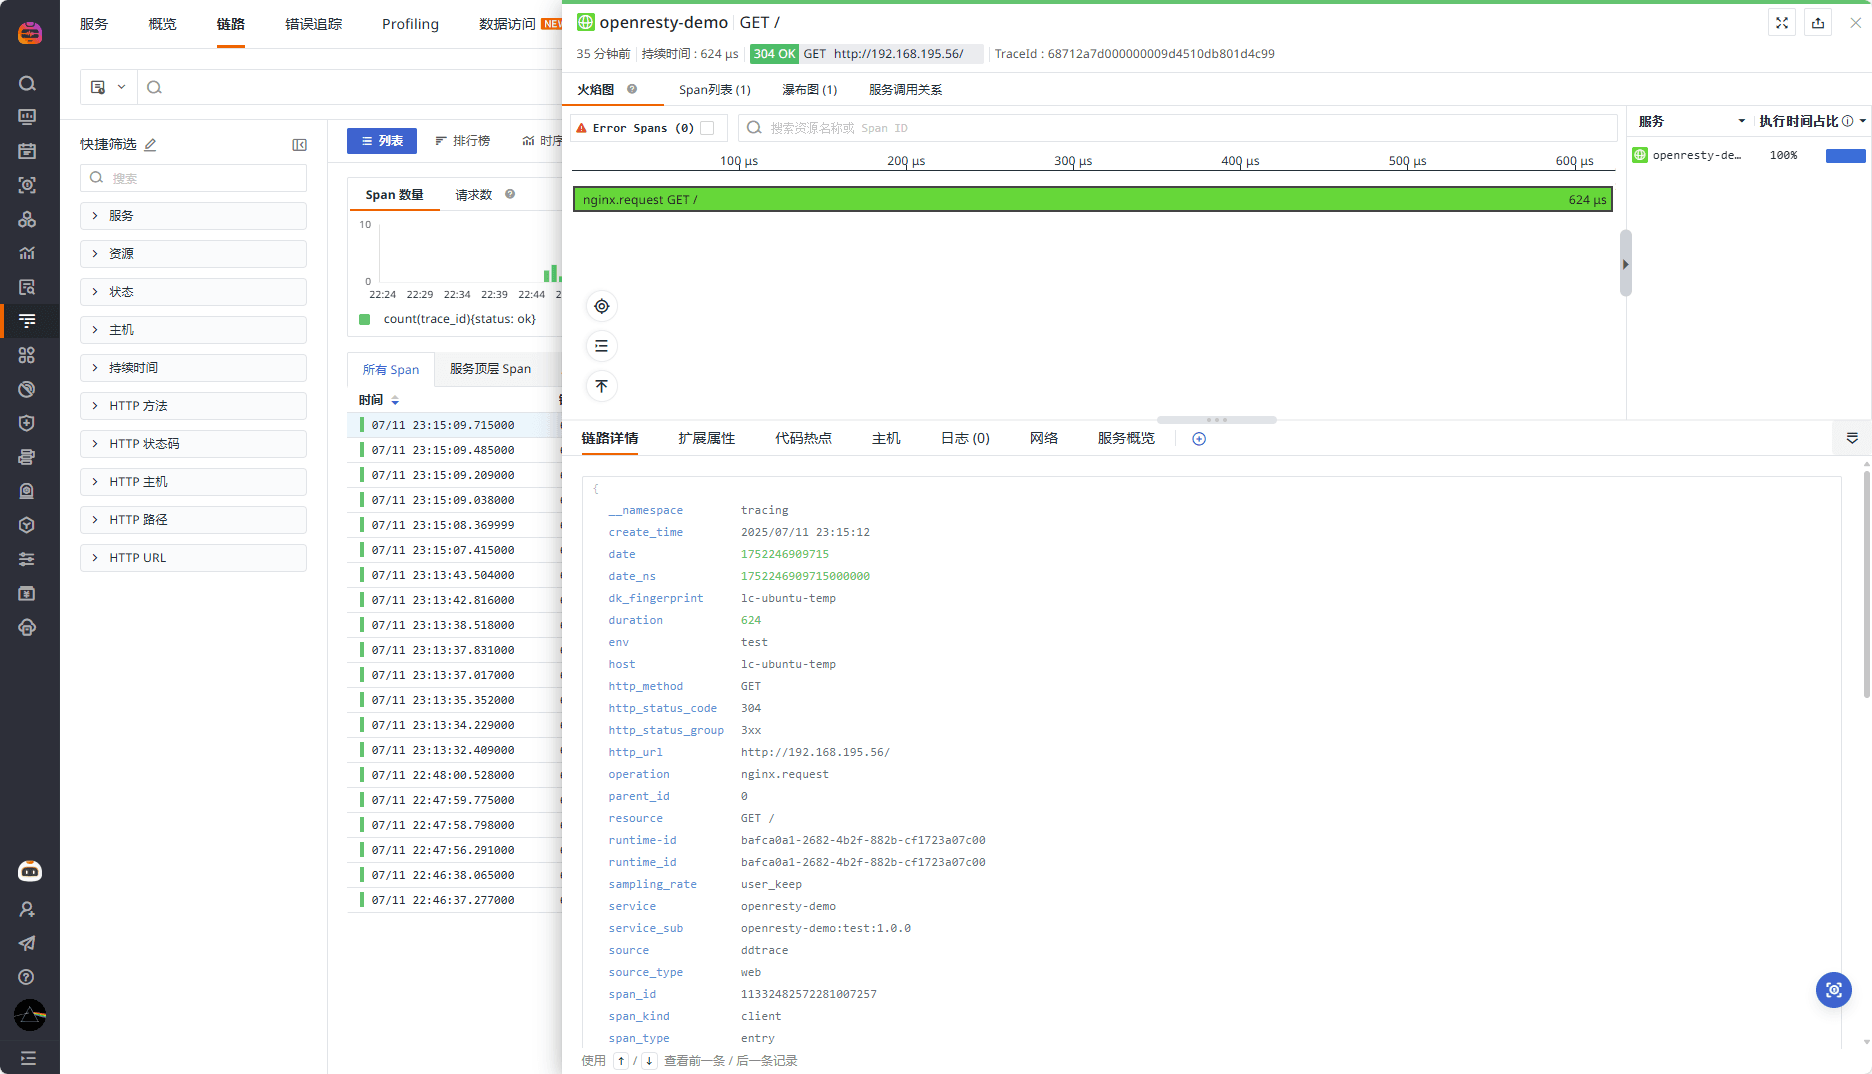Collapse the right service panel arrow handle
This screenshot has height=1074, width=1872.
click(x=1625, y=264)
